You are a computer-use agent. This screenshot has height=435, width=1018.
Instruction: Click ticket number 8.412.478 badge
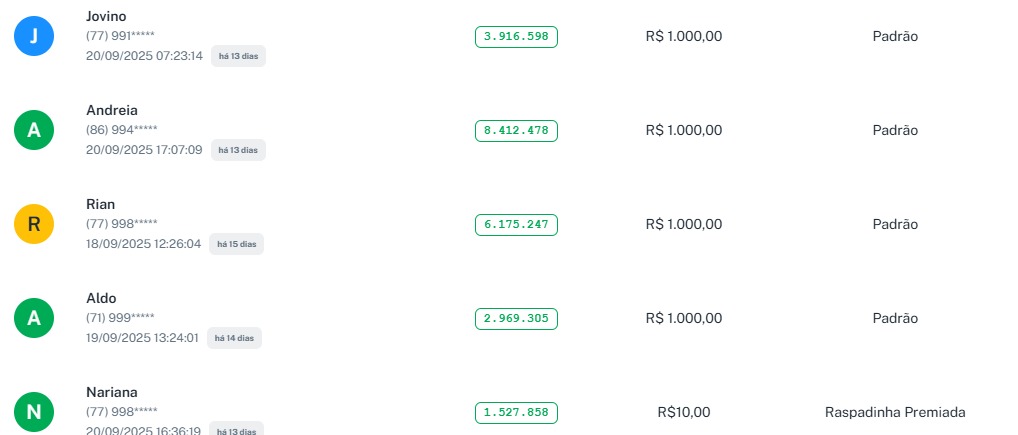(516, 130)
